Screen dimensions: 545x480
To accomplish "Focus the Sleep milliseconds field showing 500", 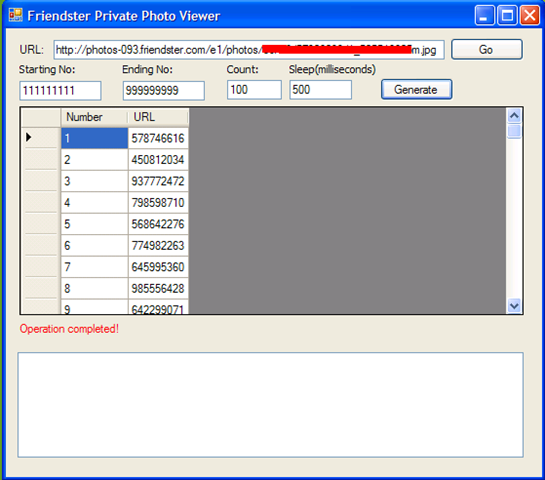I will 320,90.
